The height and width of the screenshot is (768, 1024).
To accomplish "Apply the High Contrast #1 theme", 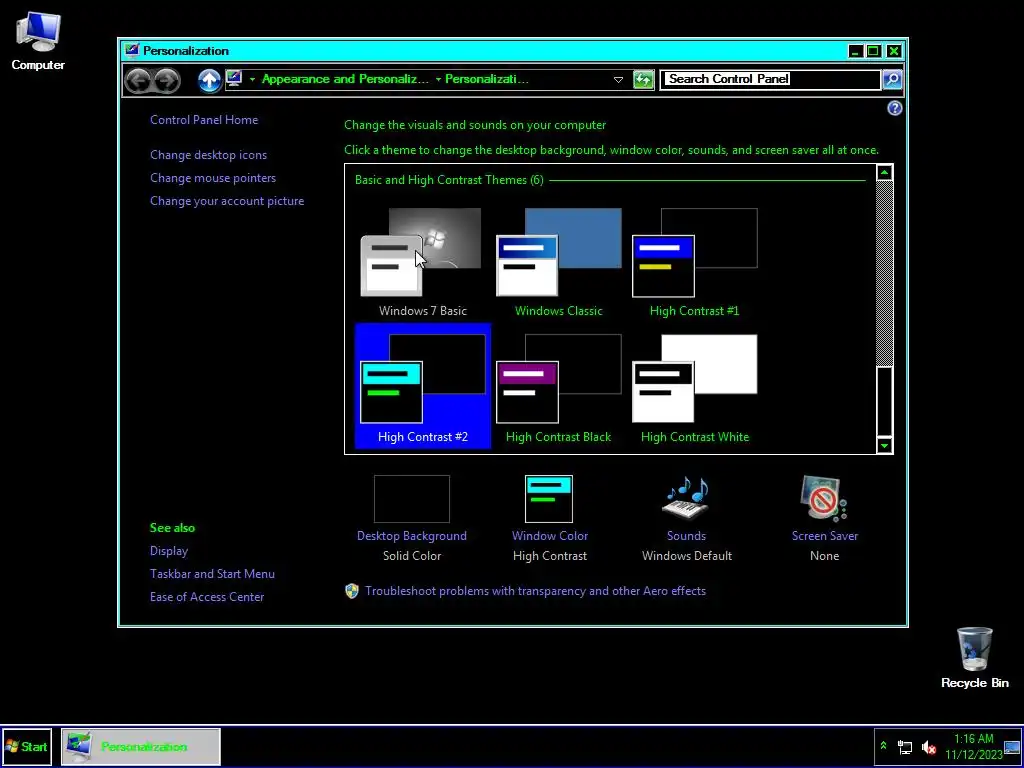I will click(694, 263).
